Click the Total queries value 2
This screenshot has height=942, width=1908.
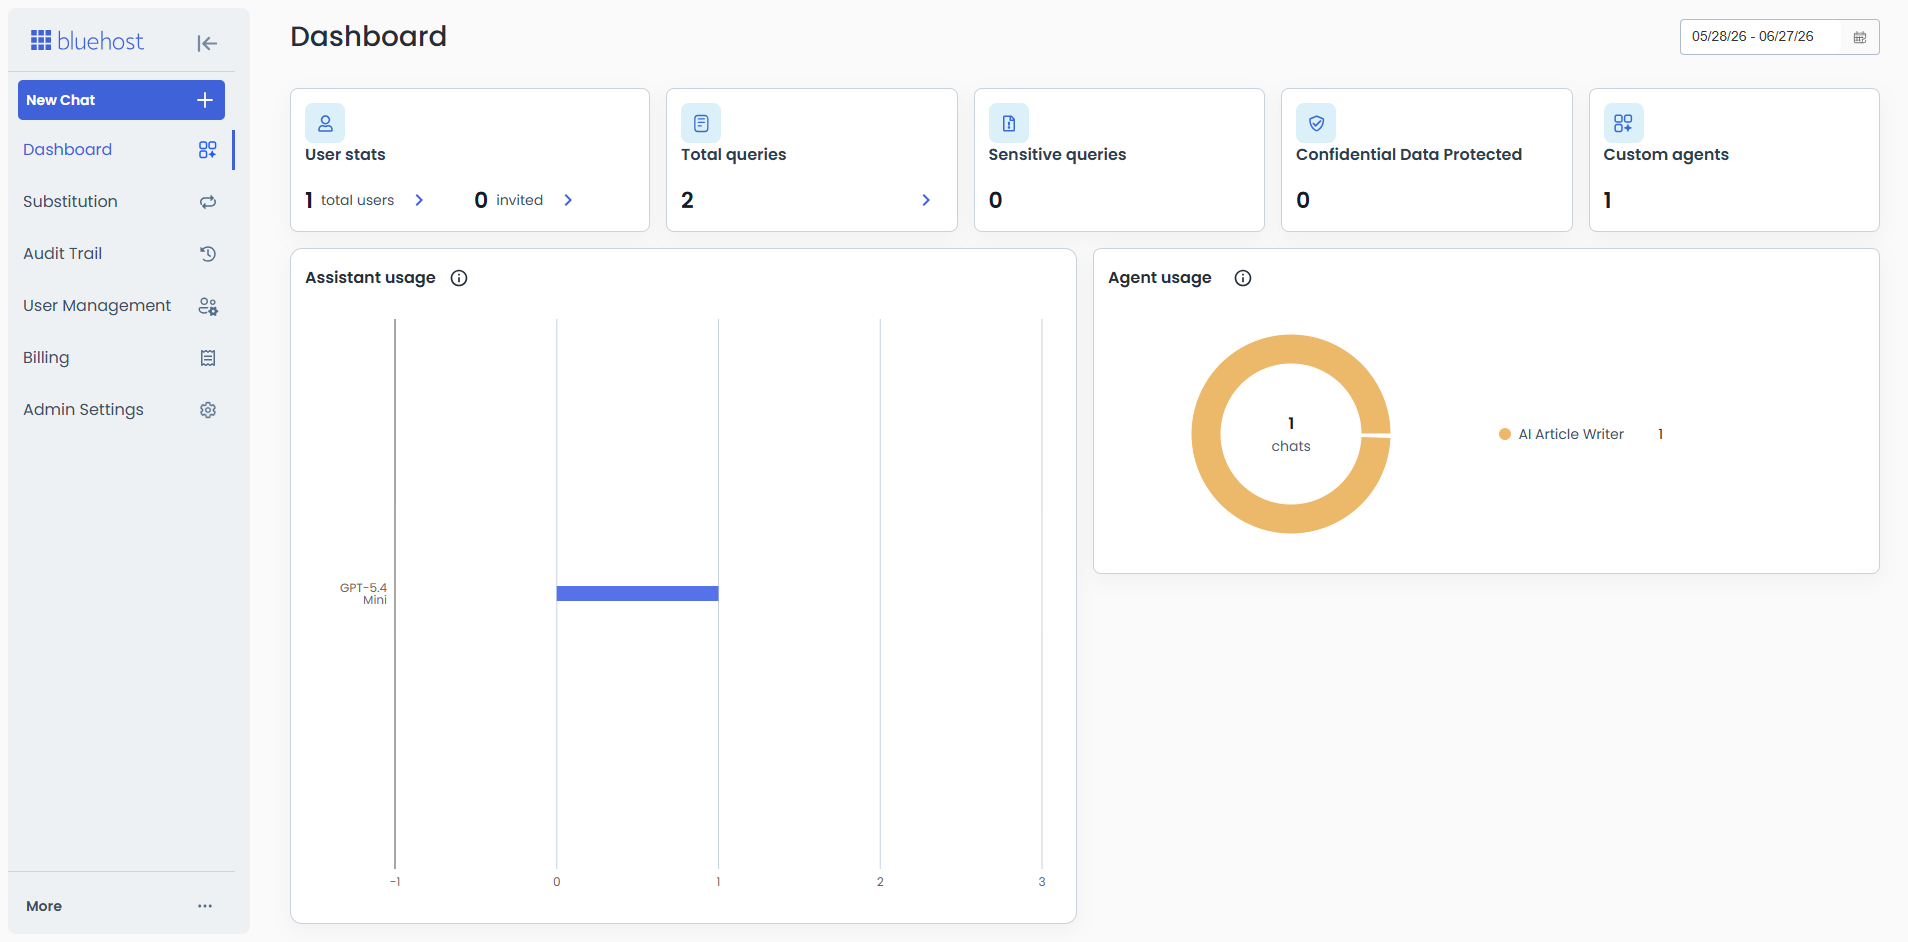click(x=687, y=200)
